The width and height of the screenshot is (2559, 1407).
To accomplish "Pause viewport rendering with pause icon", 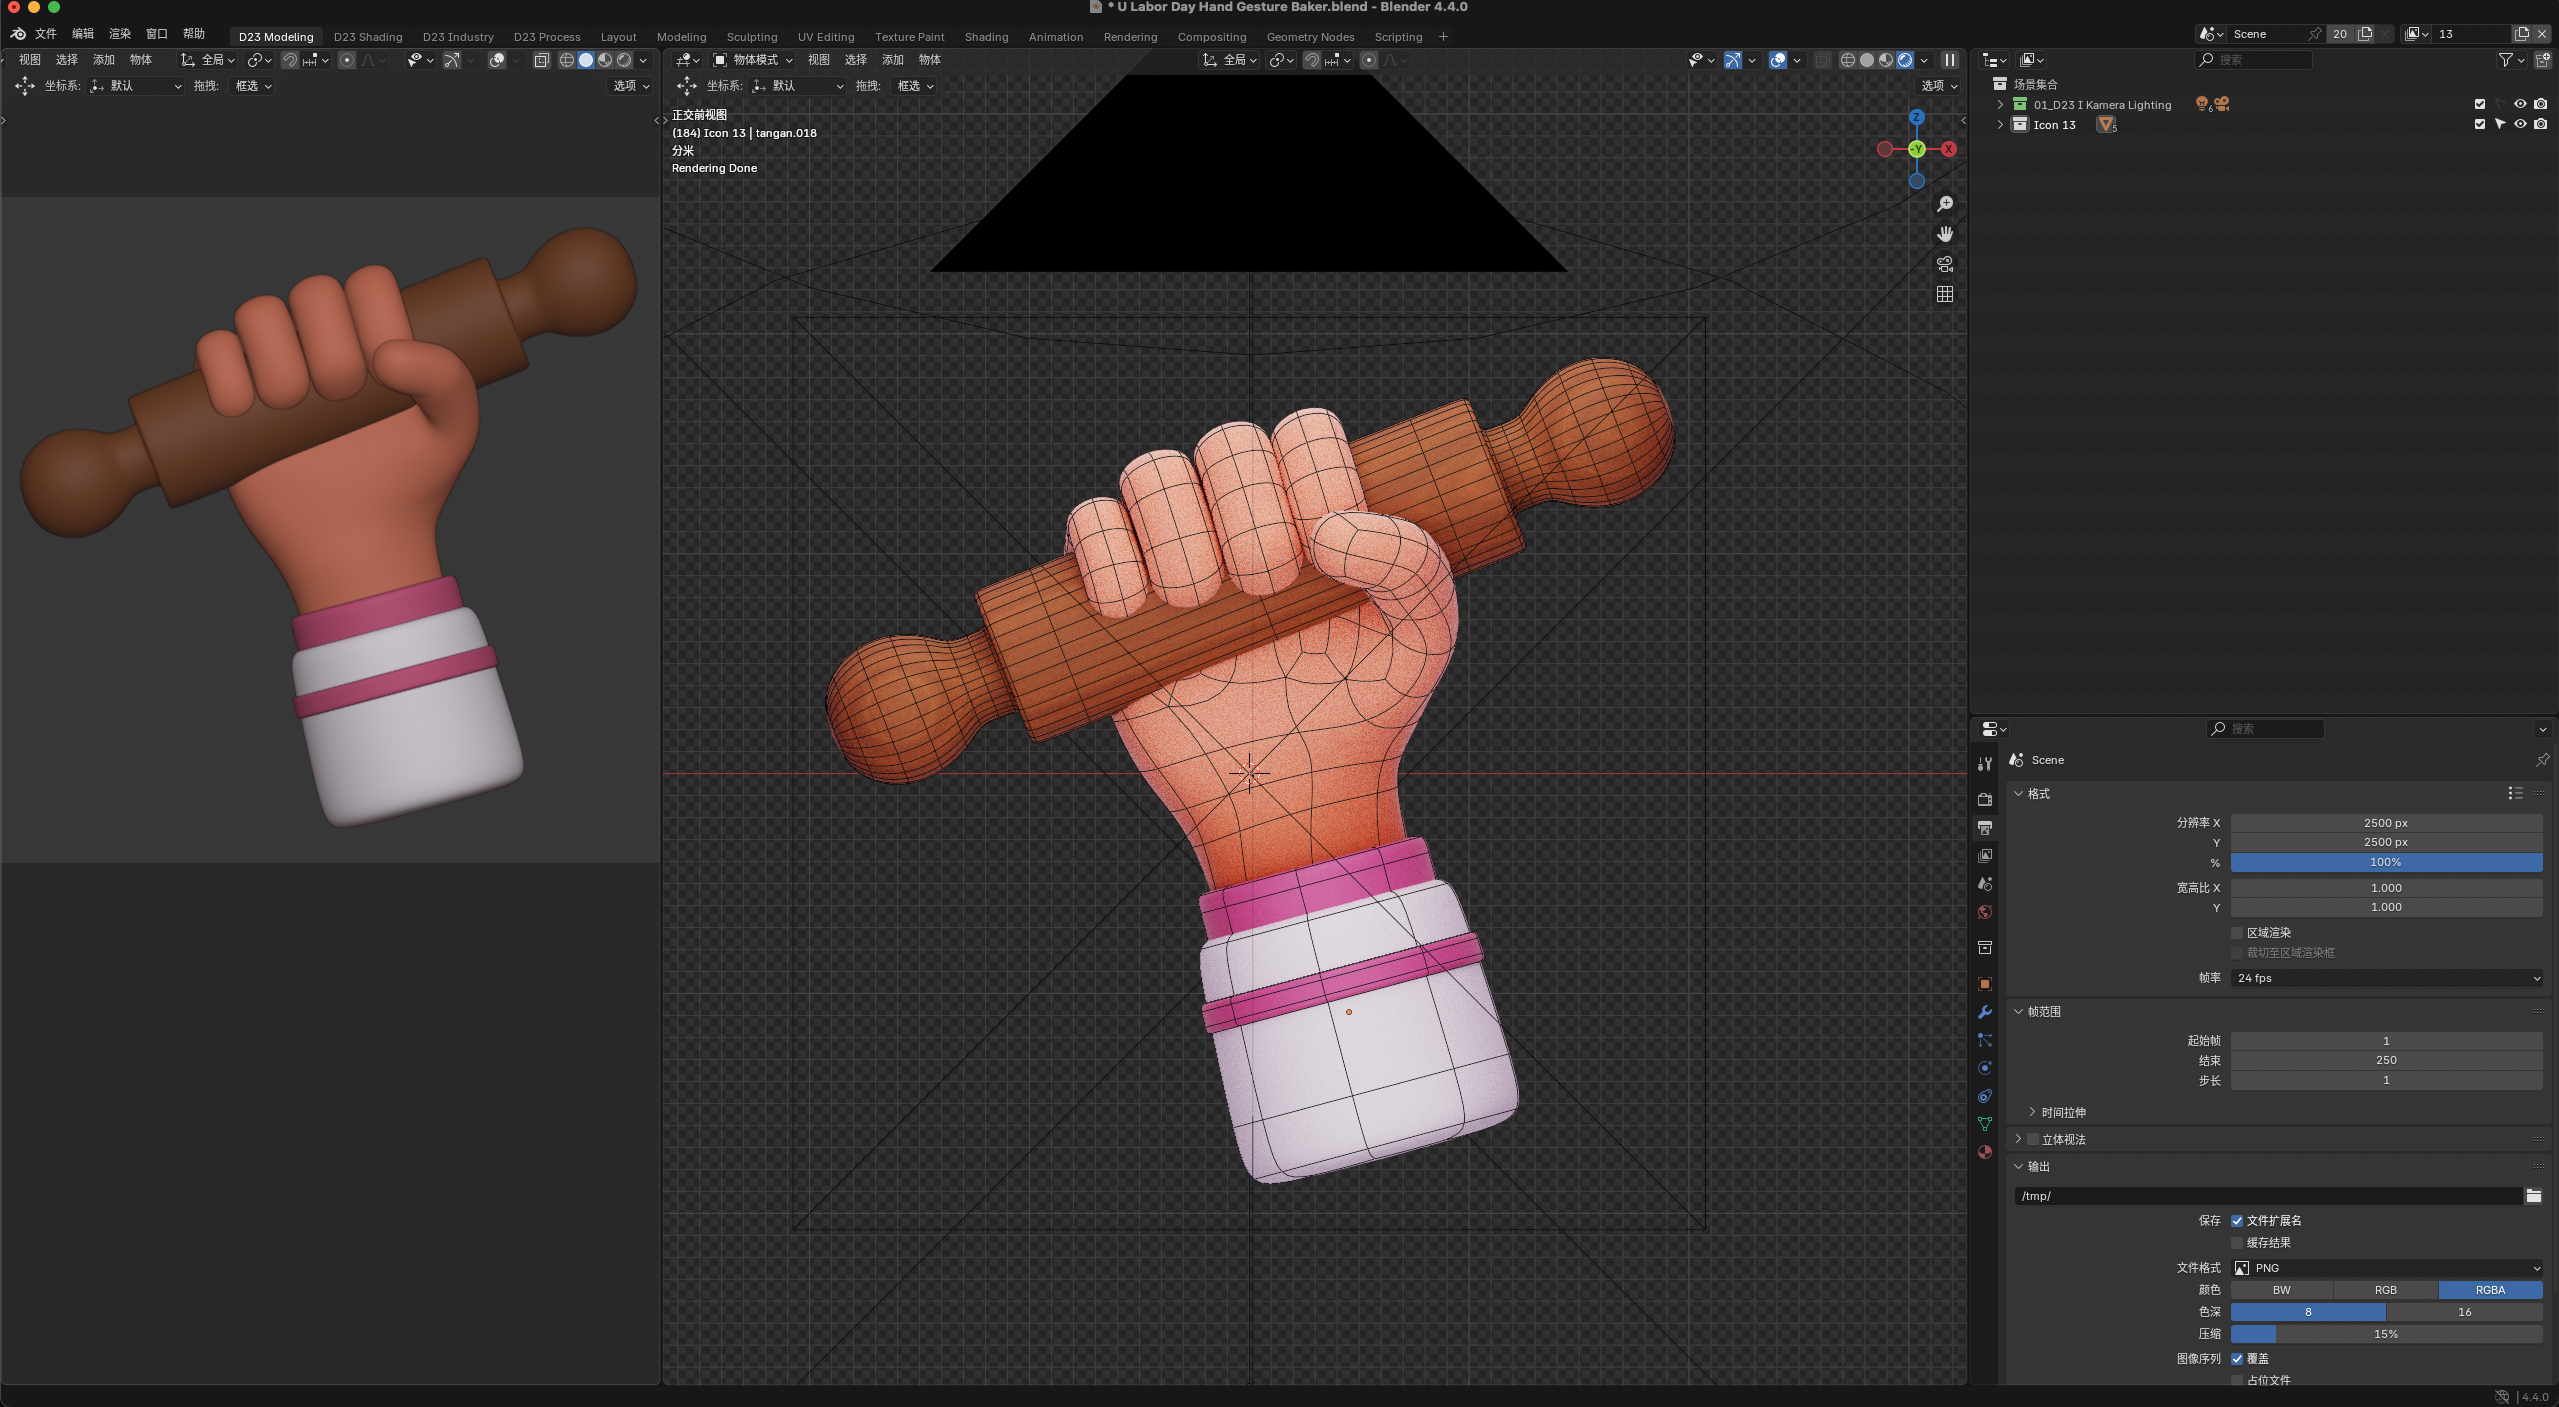I will 1949,60.
